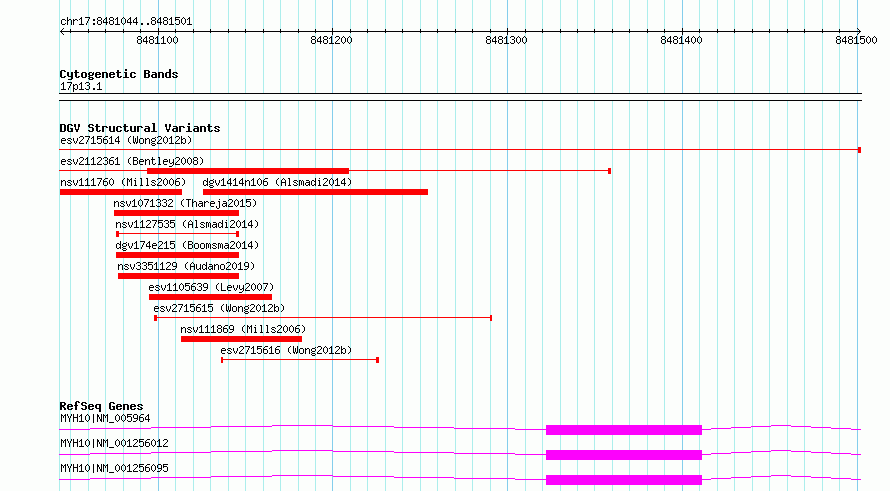This screenshot has height=491, width=890.
Task: Click the red bar under nsv1071332
Action: click(x=177, y=213)
